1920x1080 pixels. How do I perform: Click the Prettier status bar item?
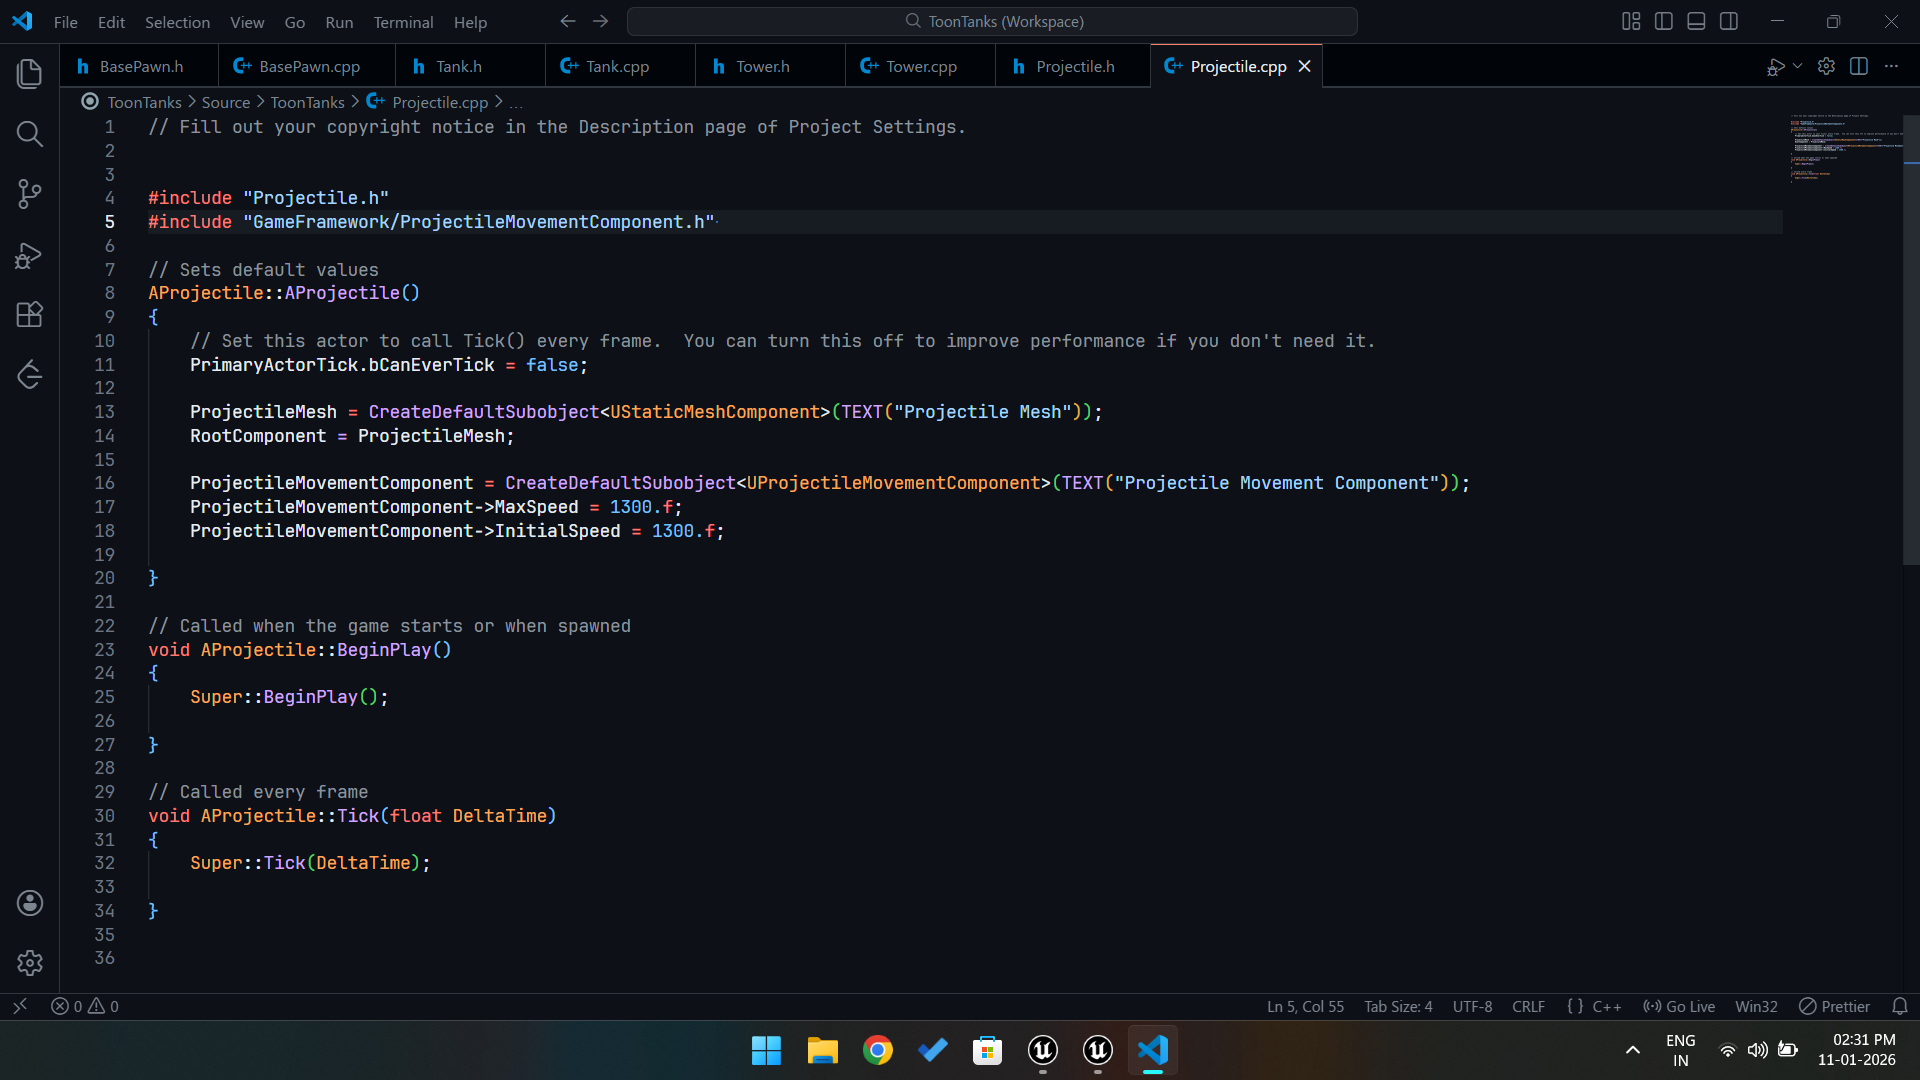[x=1834, y=1006]
